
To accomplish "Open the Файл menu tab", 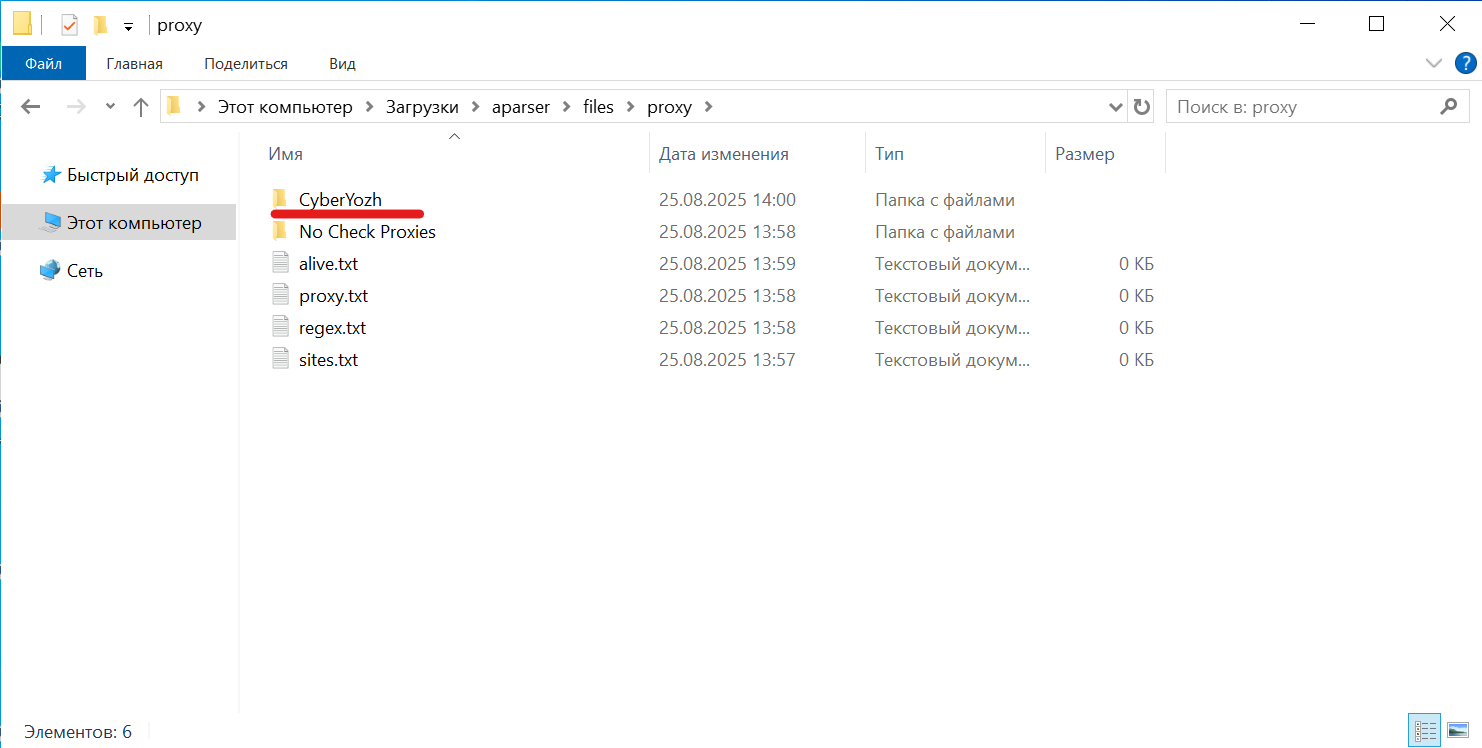I will click(x=43, y=64).
